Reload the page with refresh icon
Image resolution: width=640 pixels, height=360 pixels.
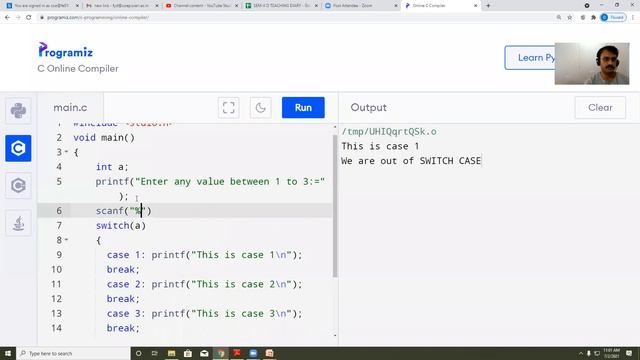click(29, 18)
